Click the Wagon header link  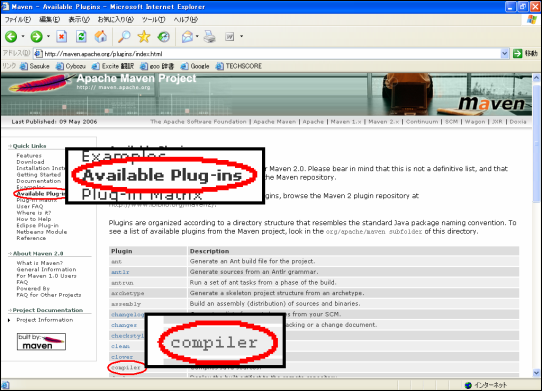(x=475, y=122)
